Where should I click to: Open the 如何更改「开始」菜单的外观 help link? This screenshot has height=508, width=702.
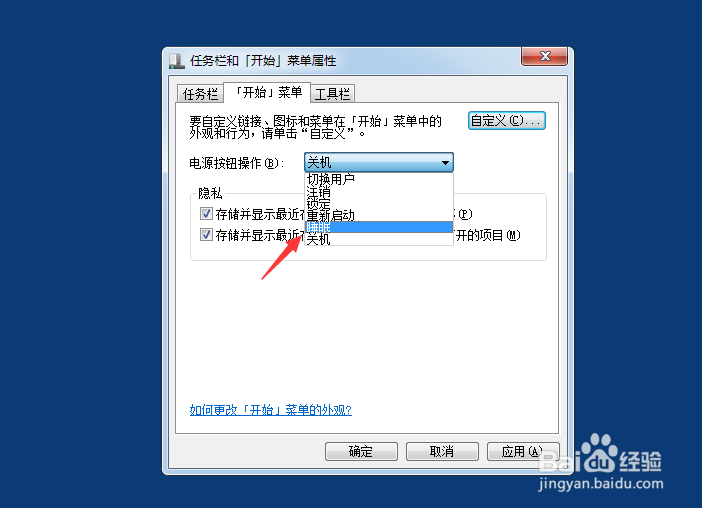(x=270, y=410)
